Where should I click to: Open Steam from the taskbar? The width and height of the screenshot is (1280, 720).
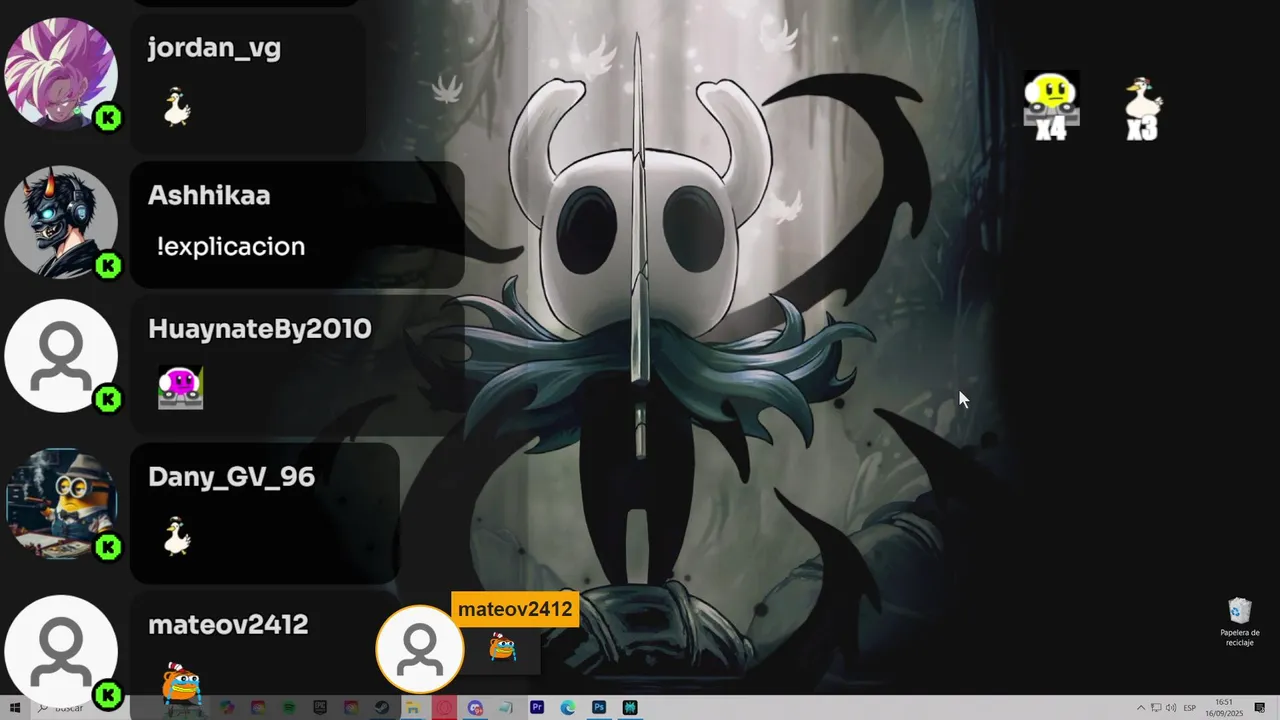tap(382, 707)
